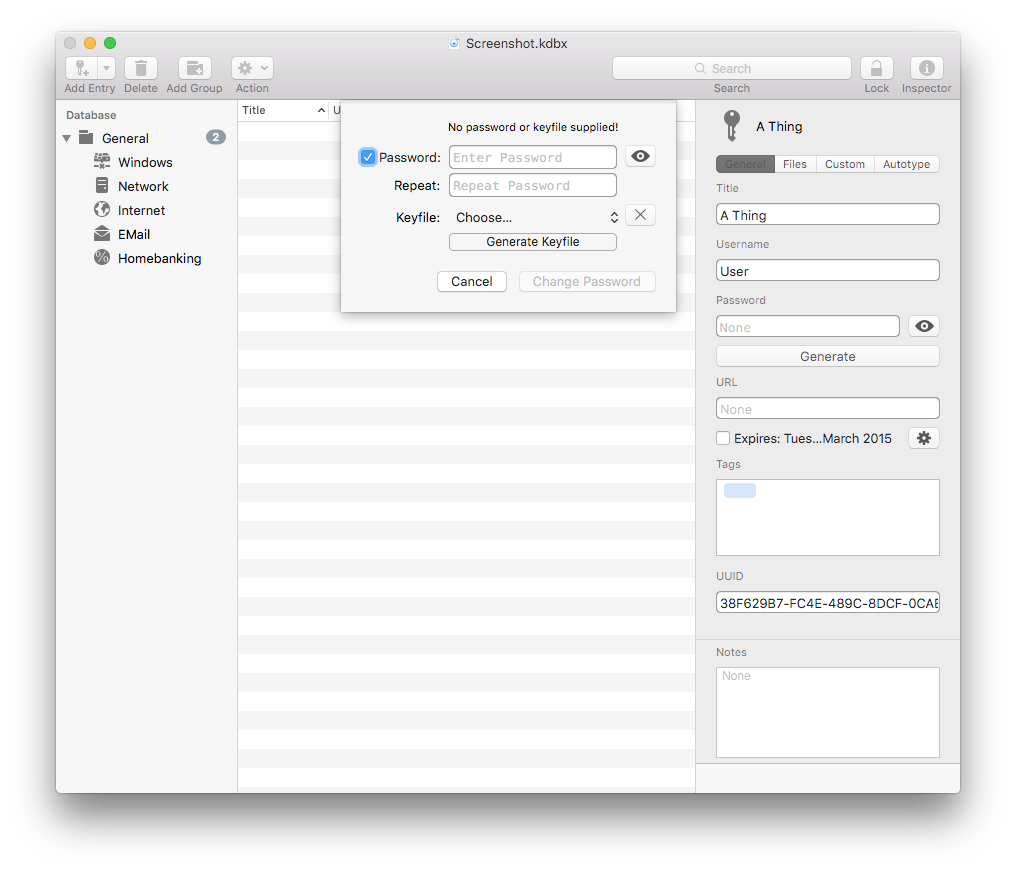1016x873 pixels.
Task: Uncheck the Password checkbox in dialog
Action: (x=368, y=157)
